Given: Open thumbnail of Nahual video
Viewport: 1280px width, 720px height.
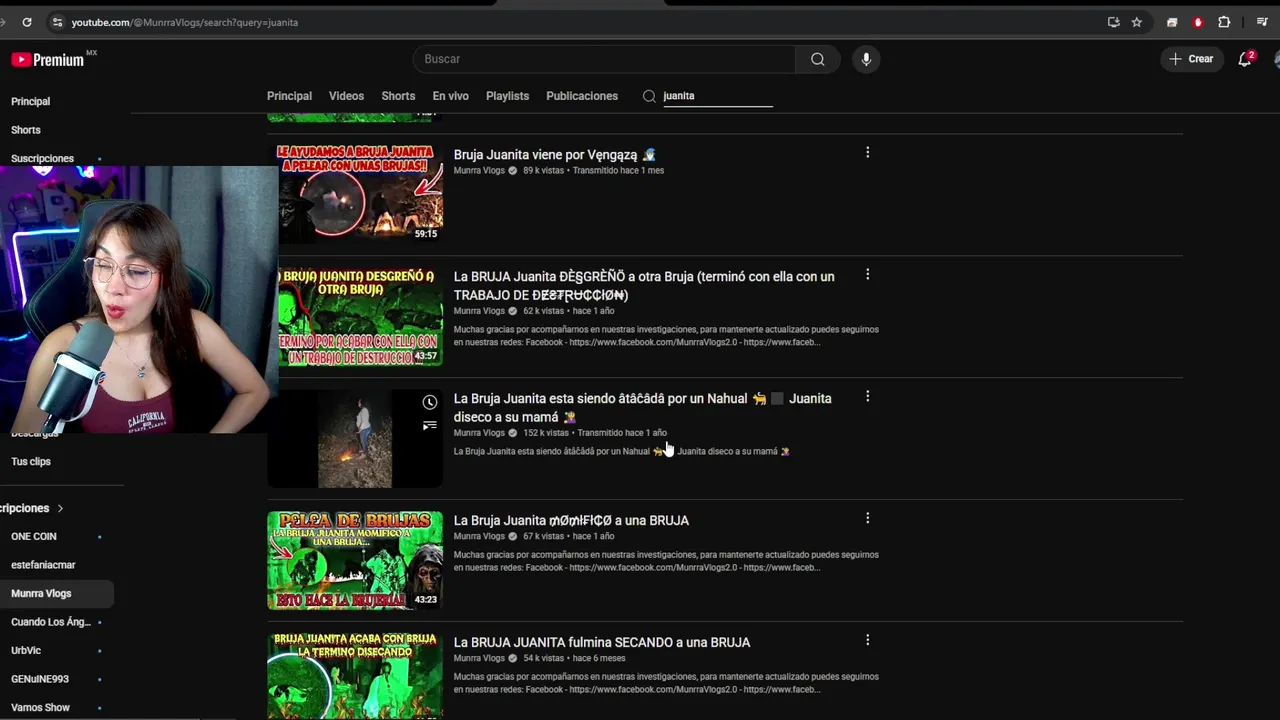Looking at the screenshot, I should coord(355,438).
